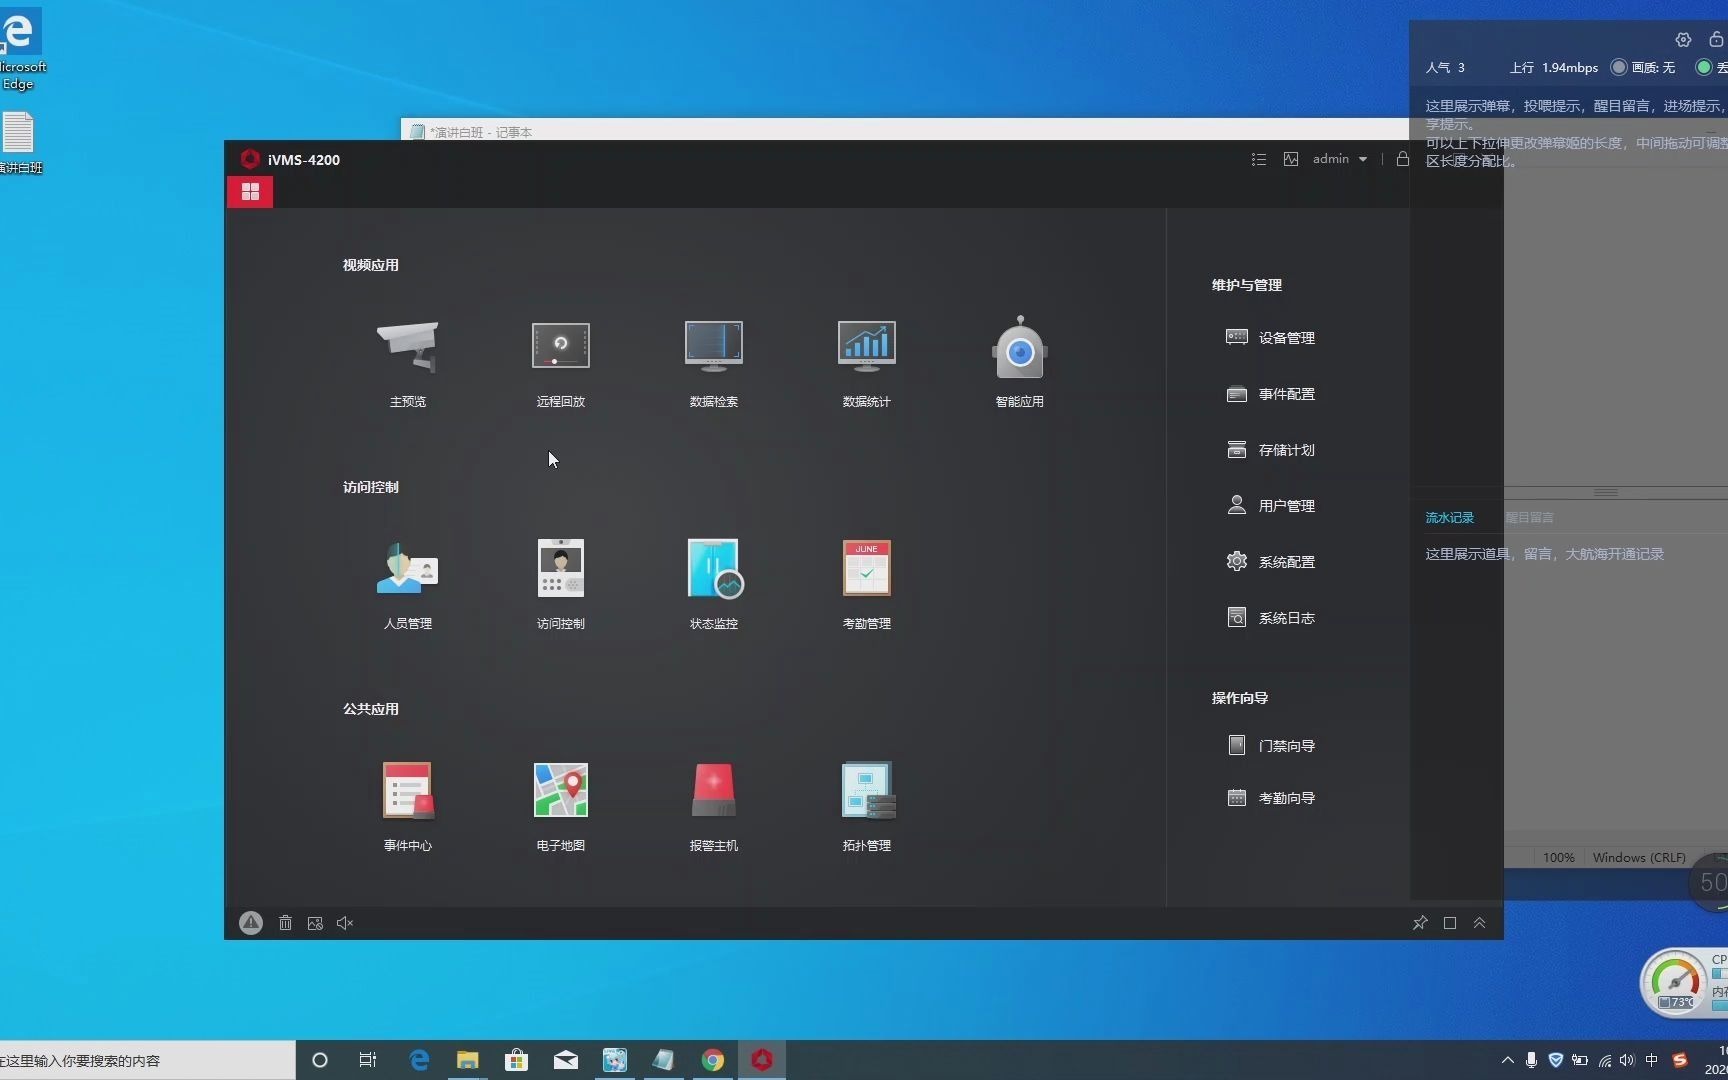Open File Explorer from taskbar
The width and height of the screenshot is (1728, 1080).
pos(467,1060)
